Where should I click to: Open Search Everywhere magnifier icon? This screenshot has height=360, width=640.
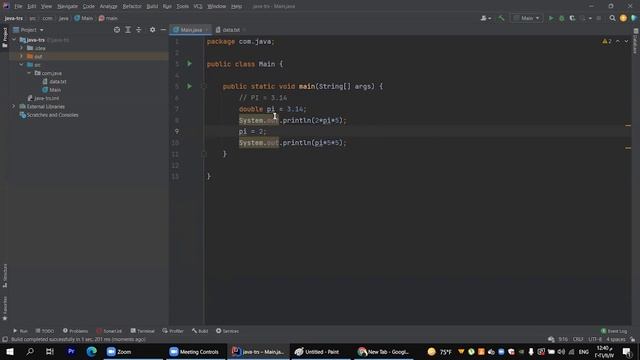click(x=612, y=18)
